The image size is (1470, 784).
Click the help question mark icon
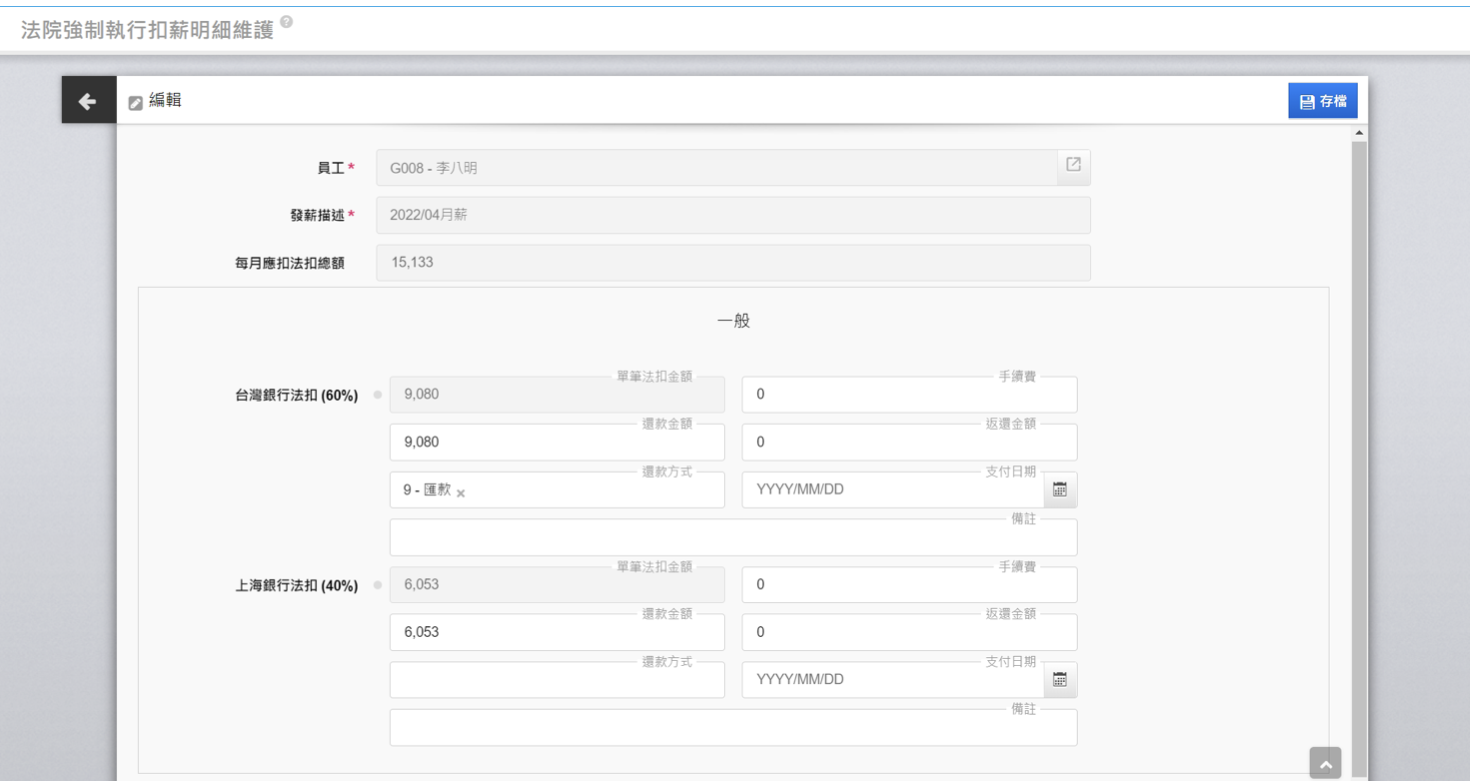(287, 22)
